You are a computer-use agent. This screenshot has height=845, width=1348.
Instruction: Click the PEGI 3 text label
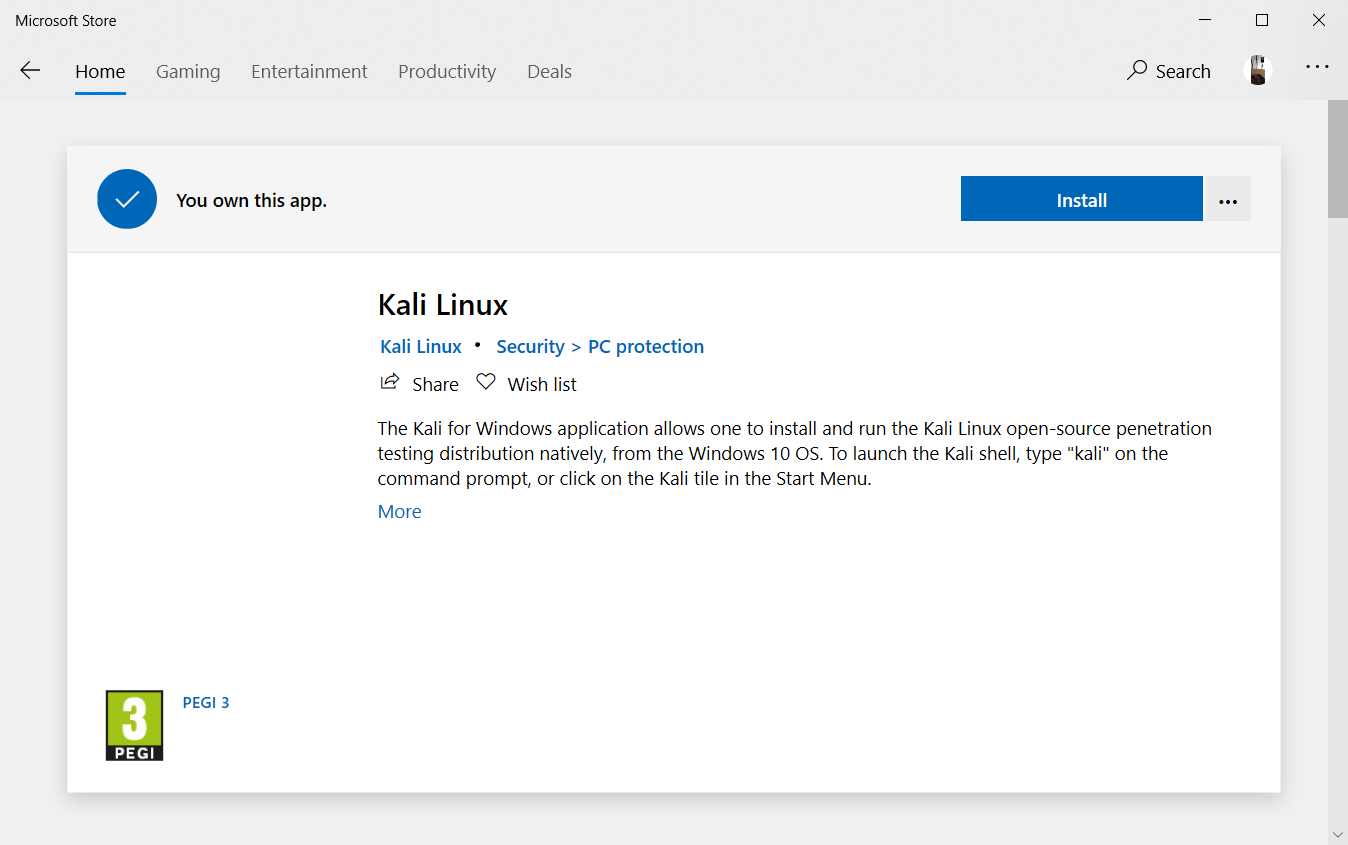pyautogui.click(x=206, y=702)
